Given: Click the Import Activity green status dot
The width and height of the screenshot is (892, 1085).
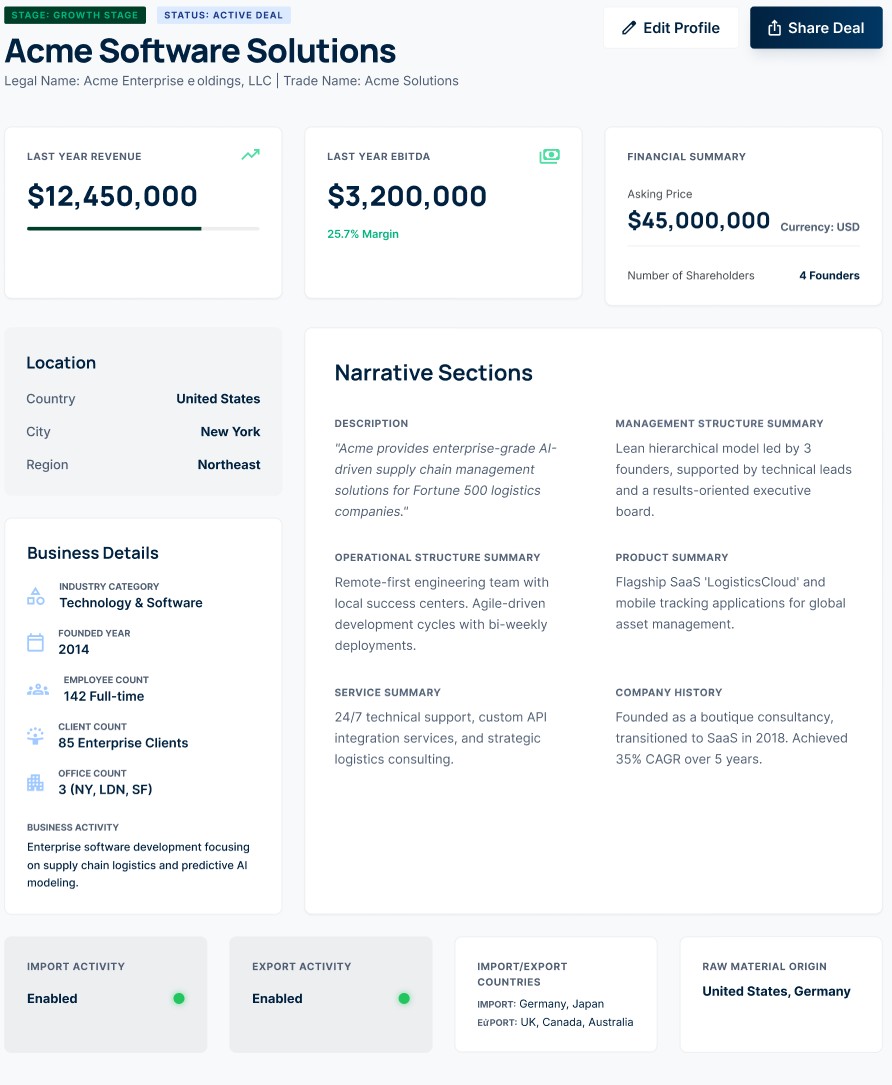Looking at the screenshot, I should (179, 999).
